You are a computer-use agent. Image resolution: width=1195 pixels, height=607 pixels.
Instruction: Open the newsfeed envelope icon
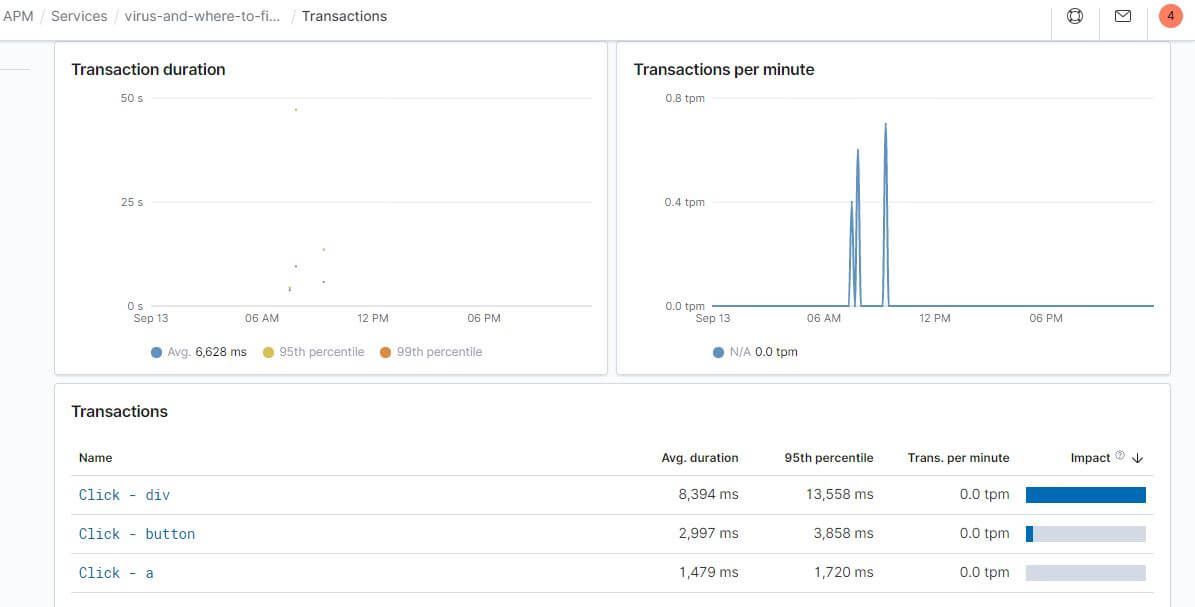1122,16
